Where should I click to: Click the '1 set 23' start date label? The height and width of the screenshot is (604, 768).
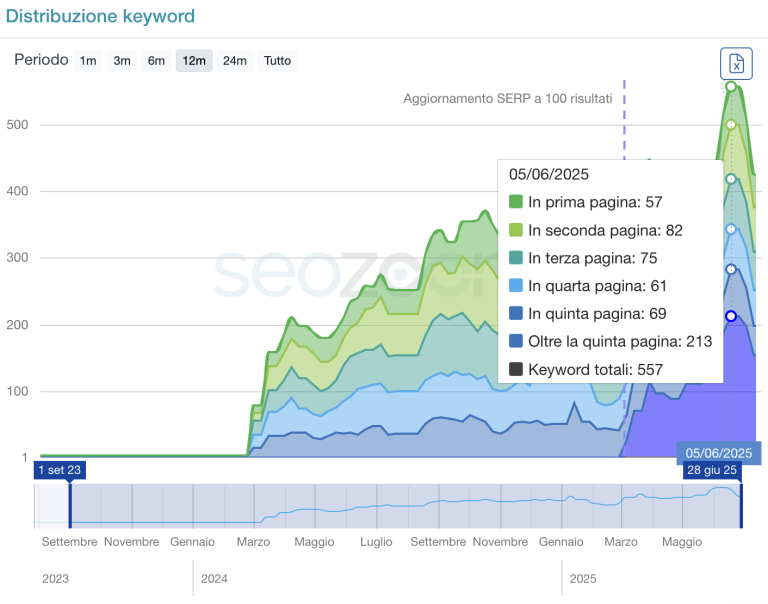[x=59, y=470]
